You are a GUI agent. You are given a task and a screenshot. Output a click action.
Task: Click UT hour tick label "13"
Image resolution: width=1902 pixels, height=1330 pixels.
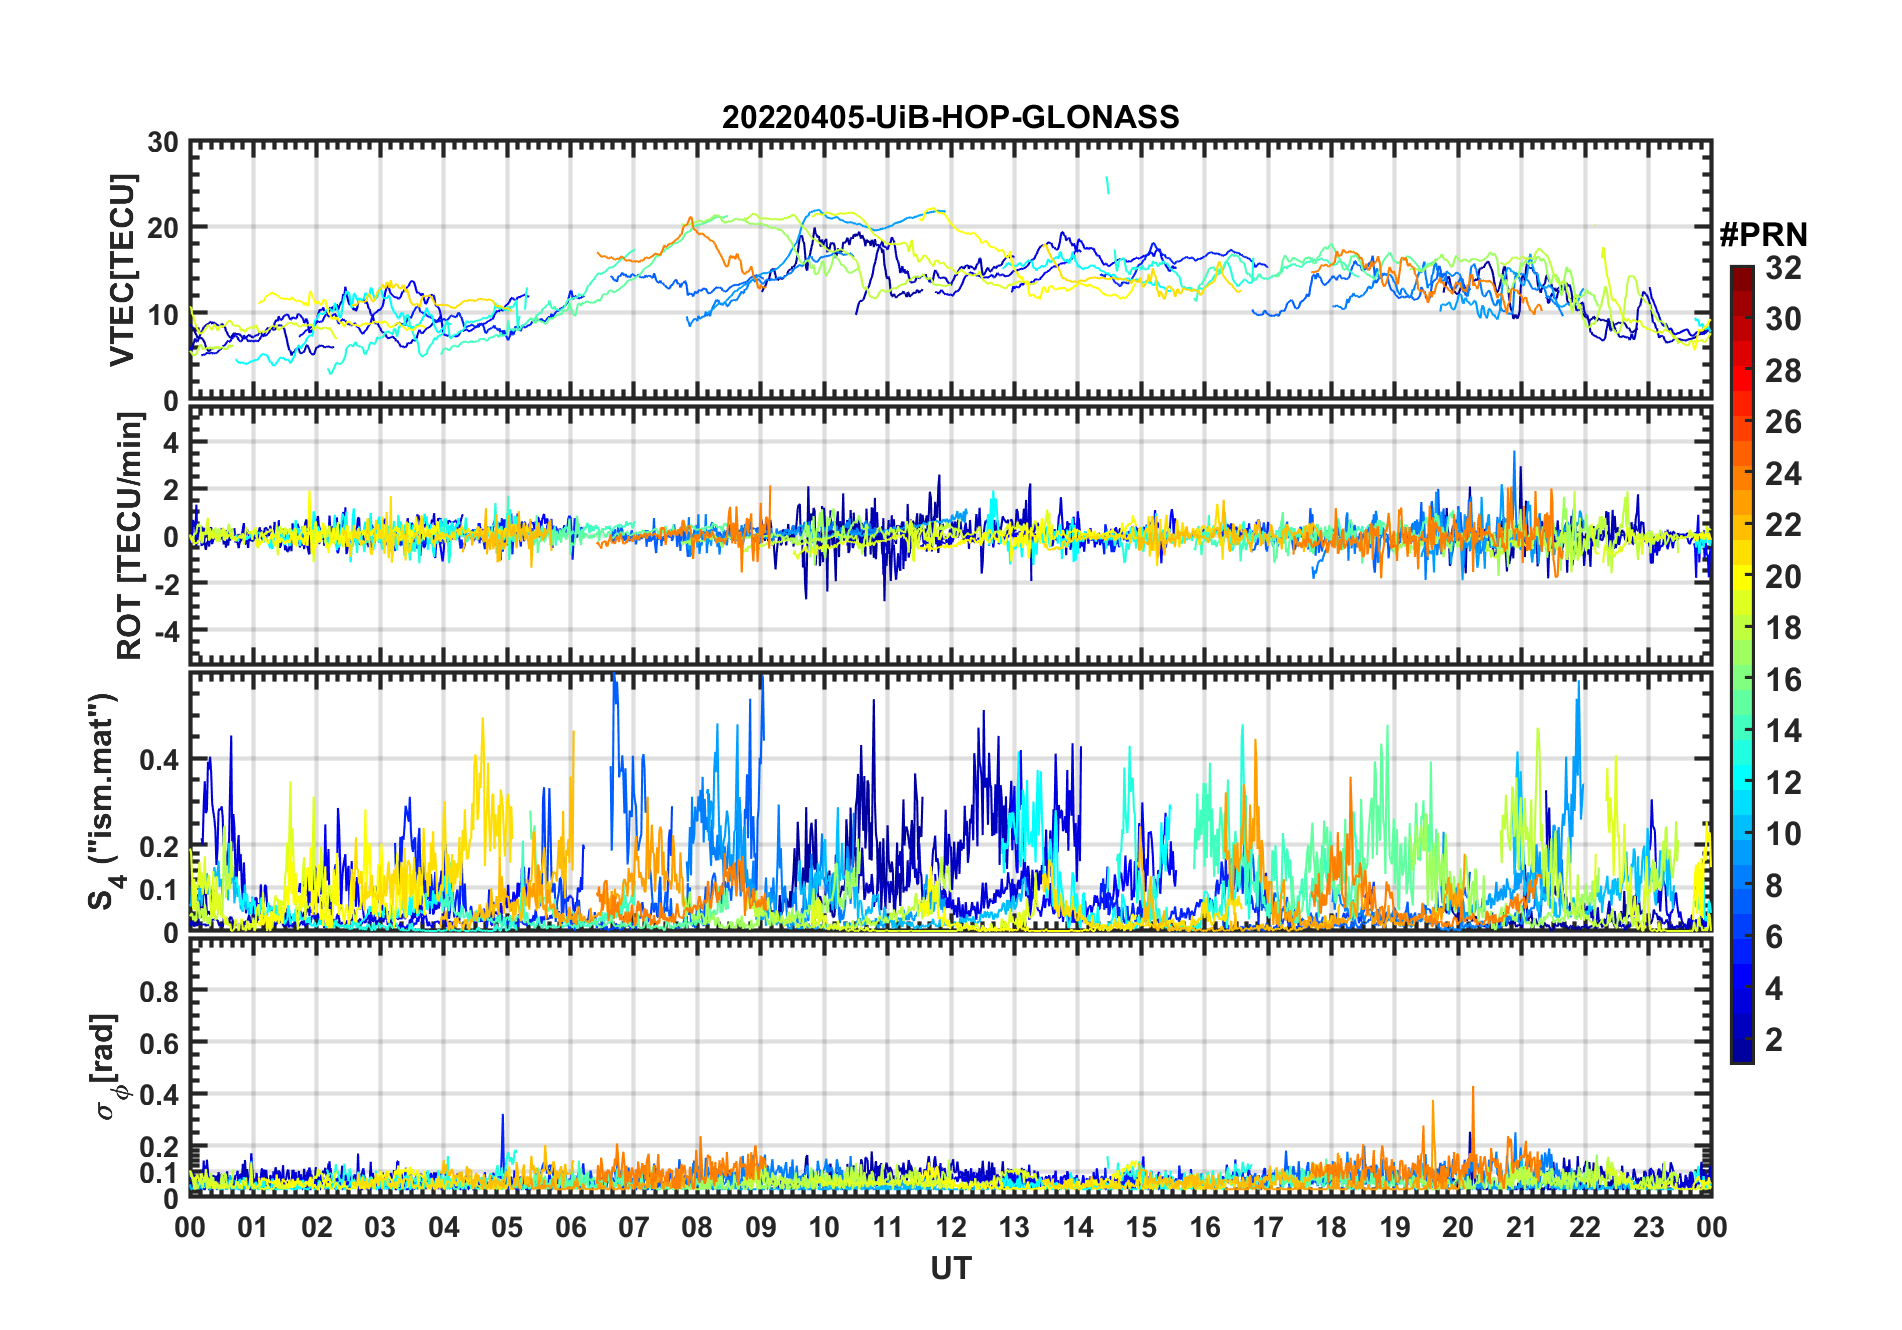1014,1227
